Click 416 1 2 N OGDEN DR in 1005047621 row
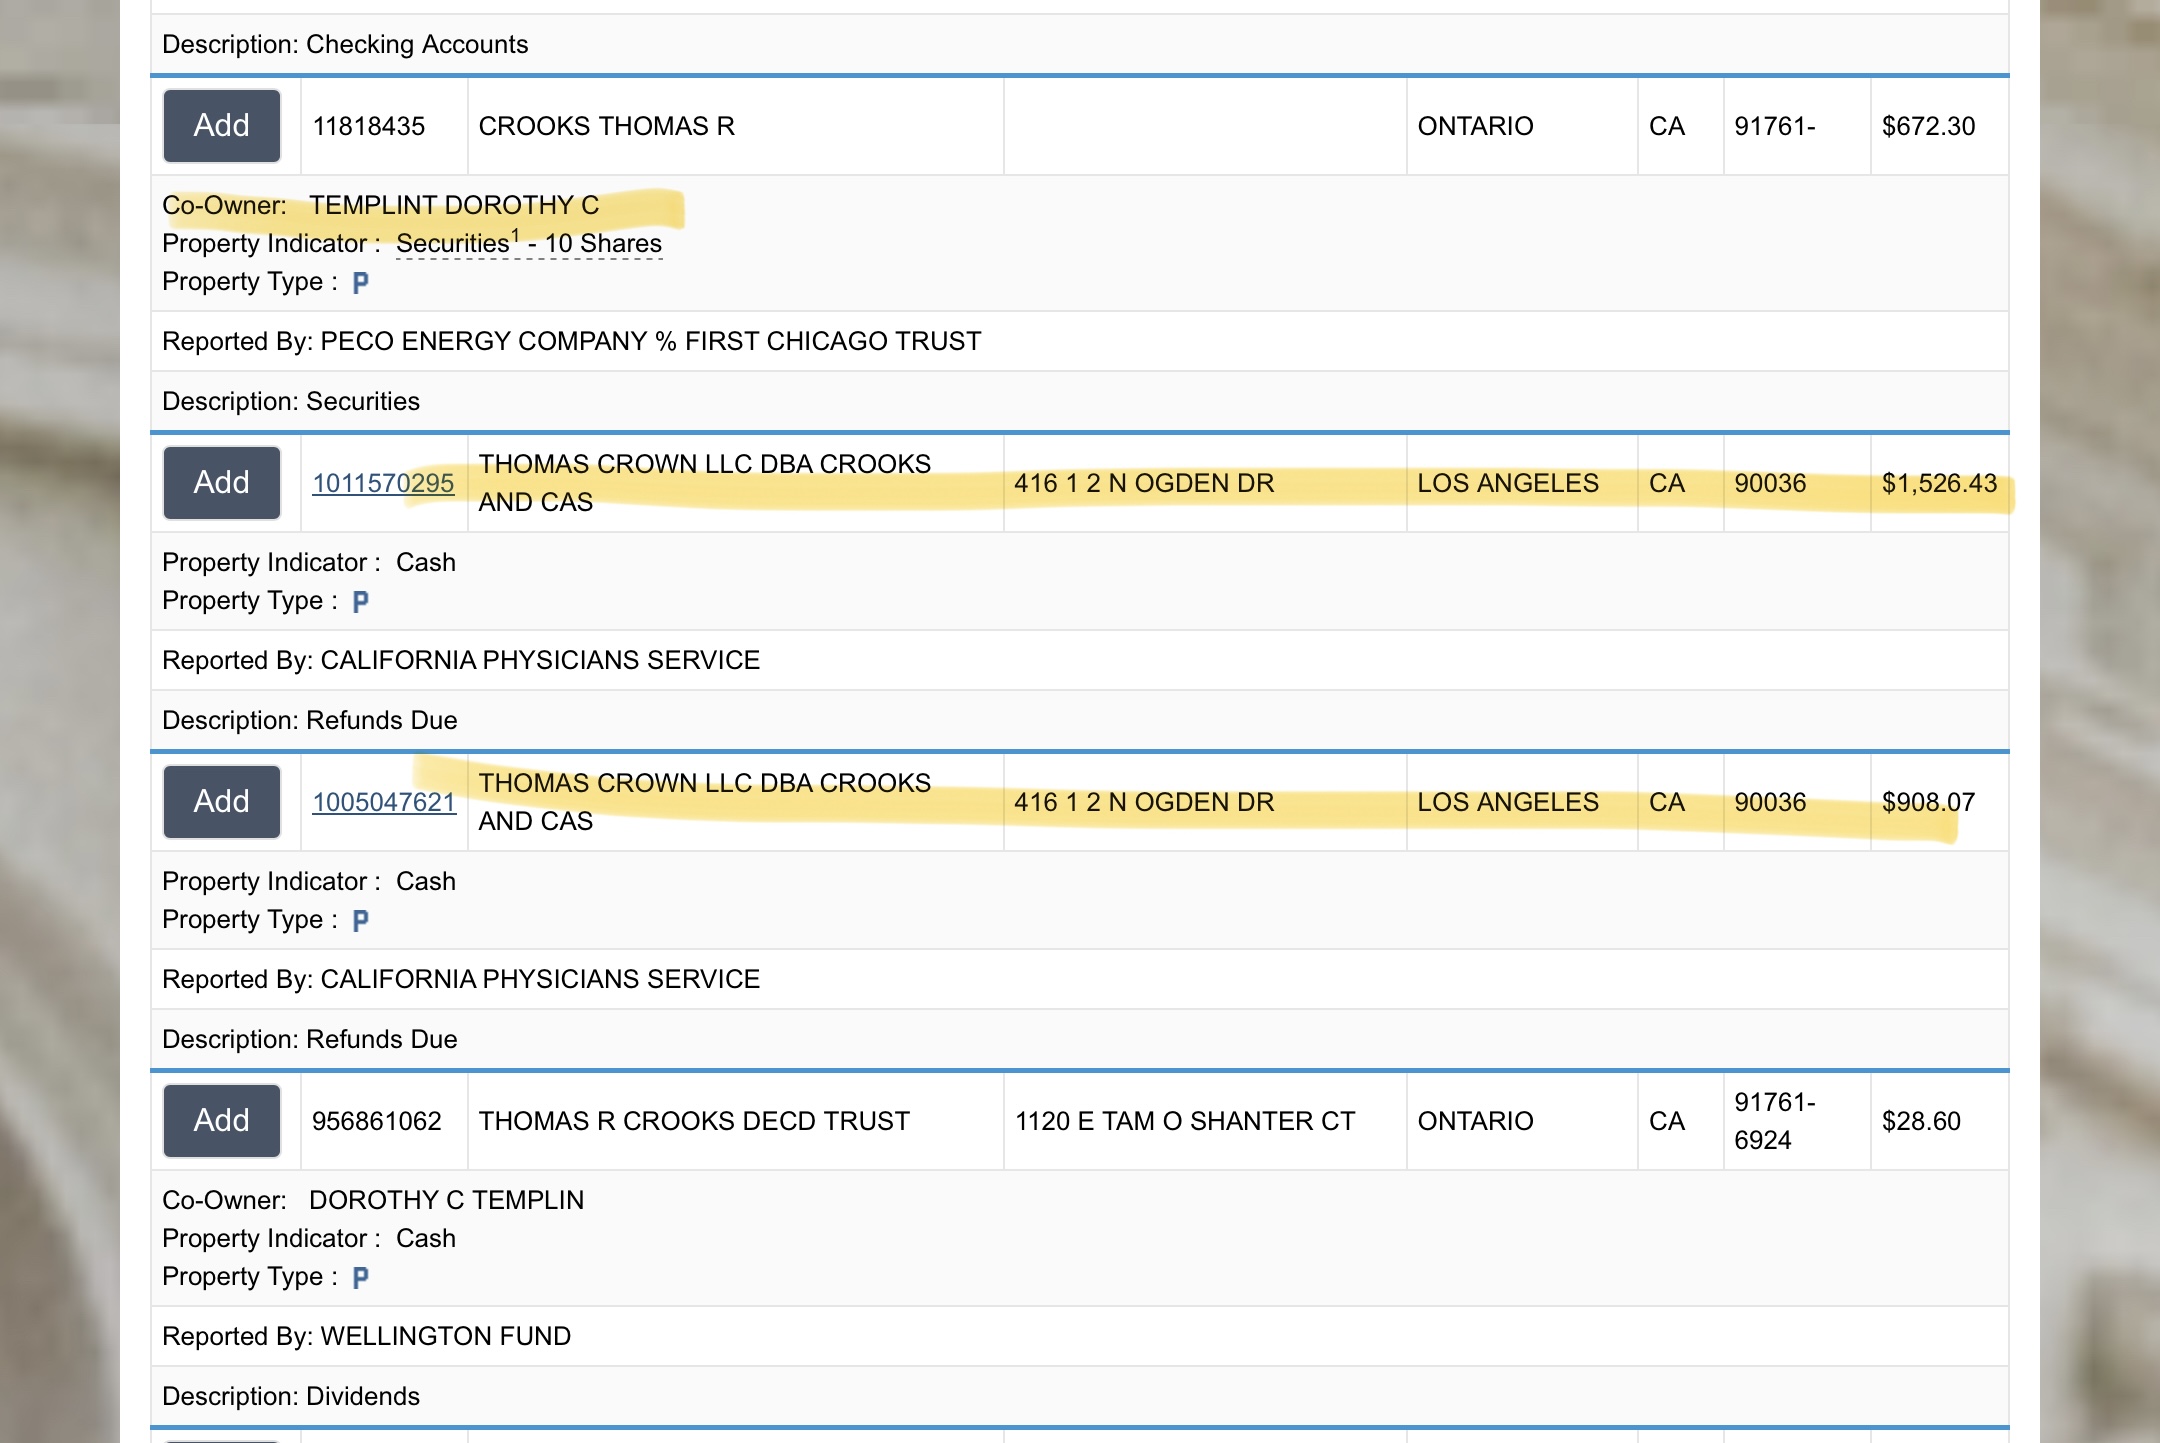 pos(1144,802)
